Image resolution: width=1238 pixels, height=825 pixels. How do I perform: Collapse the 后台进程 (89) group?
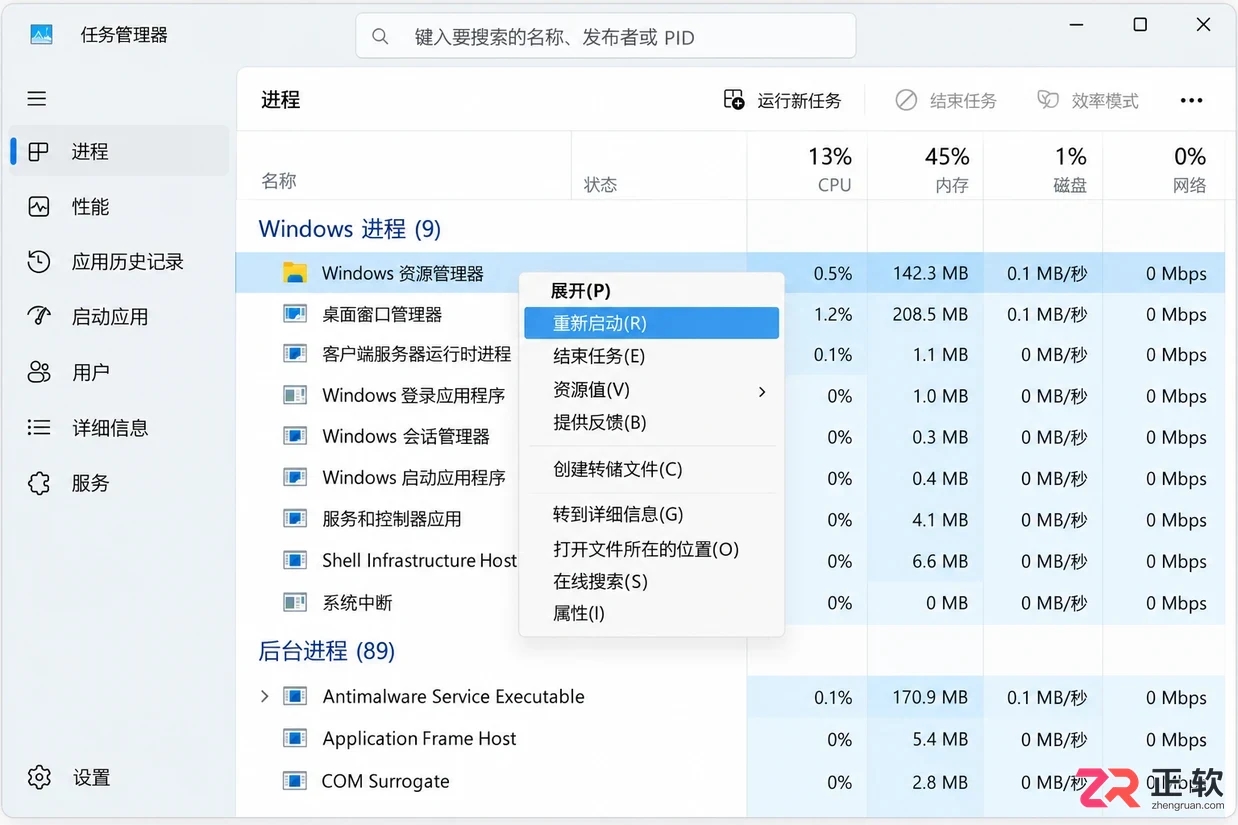[x=326, y=651]
